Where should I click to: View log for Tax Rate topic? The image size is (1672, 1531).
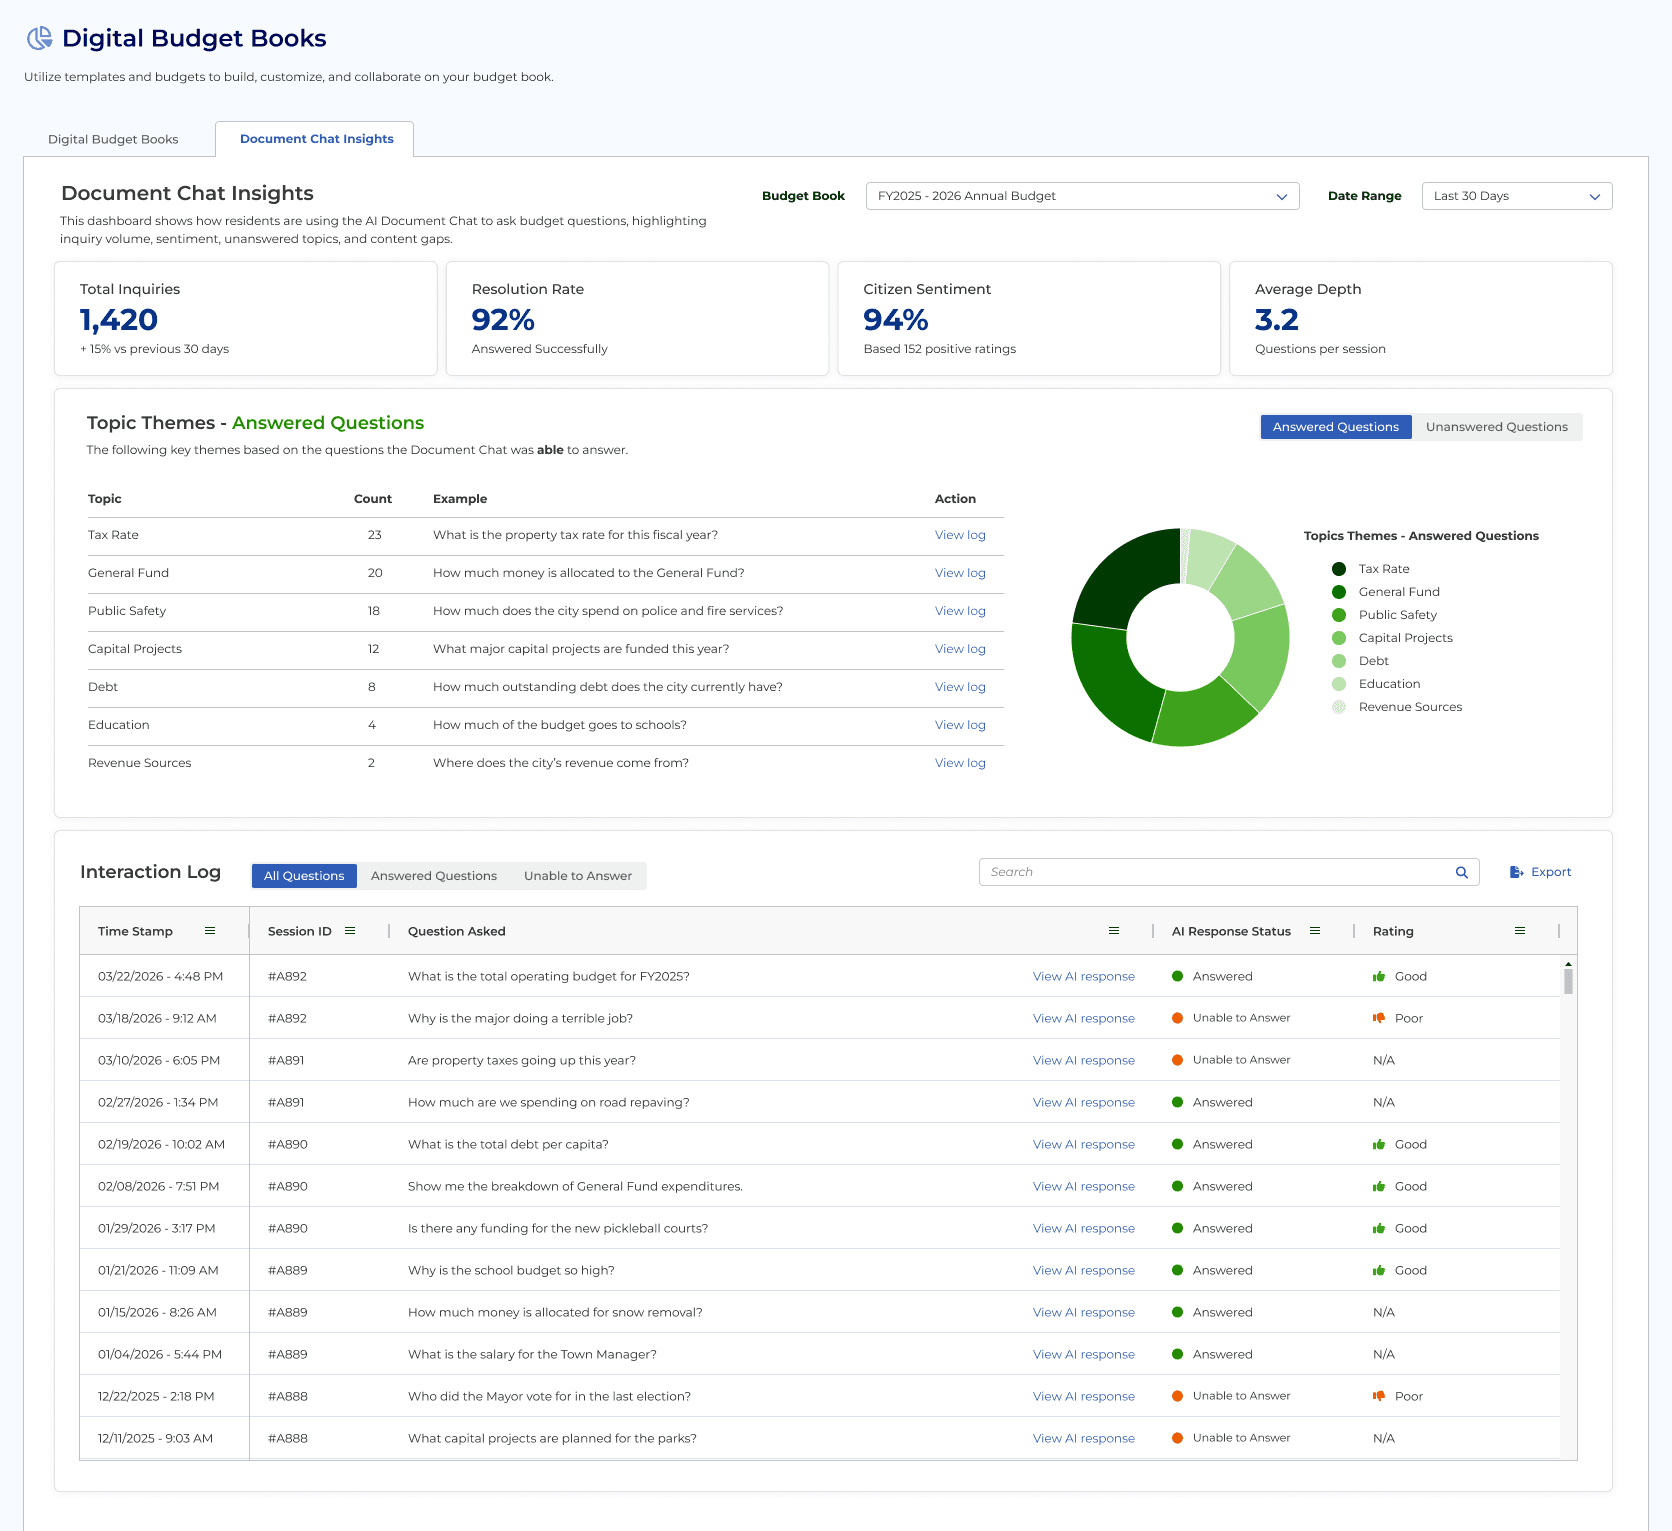(x=959, y=535)
